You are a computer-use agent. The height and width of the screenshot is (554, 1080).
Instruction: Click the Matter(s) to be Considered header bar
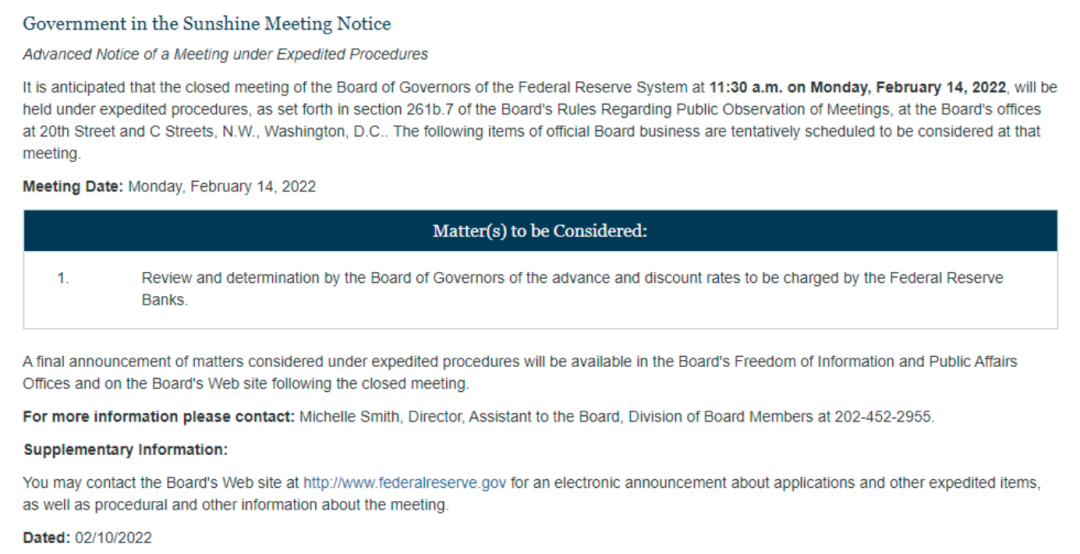(x=540, y=231)
